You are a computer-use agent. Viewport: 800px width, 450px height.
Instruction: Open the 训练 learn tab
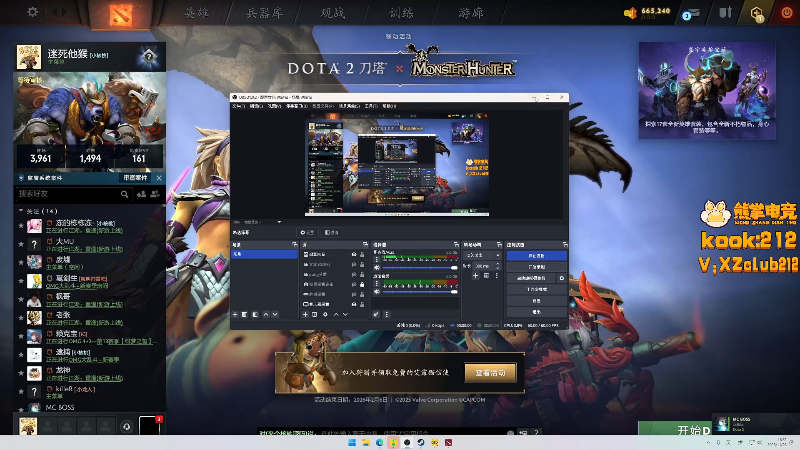[402, 13]
